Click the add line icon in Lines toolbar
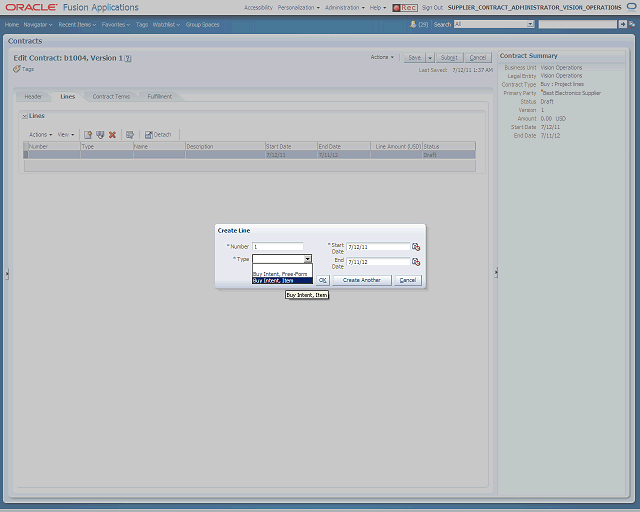 (88, 135)
